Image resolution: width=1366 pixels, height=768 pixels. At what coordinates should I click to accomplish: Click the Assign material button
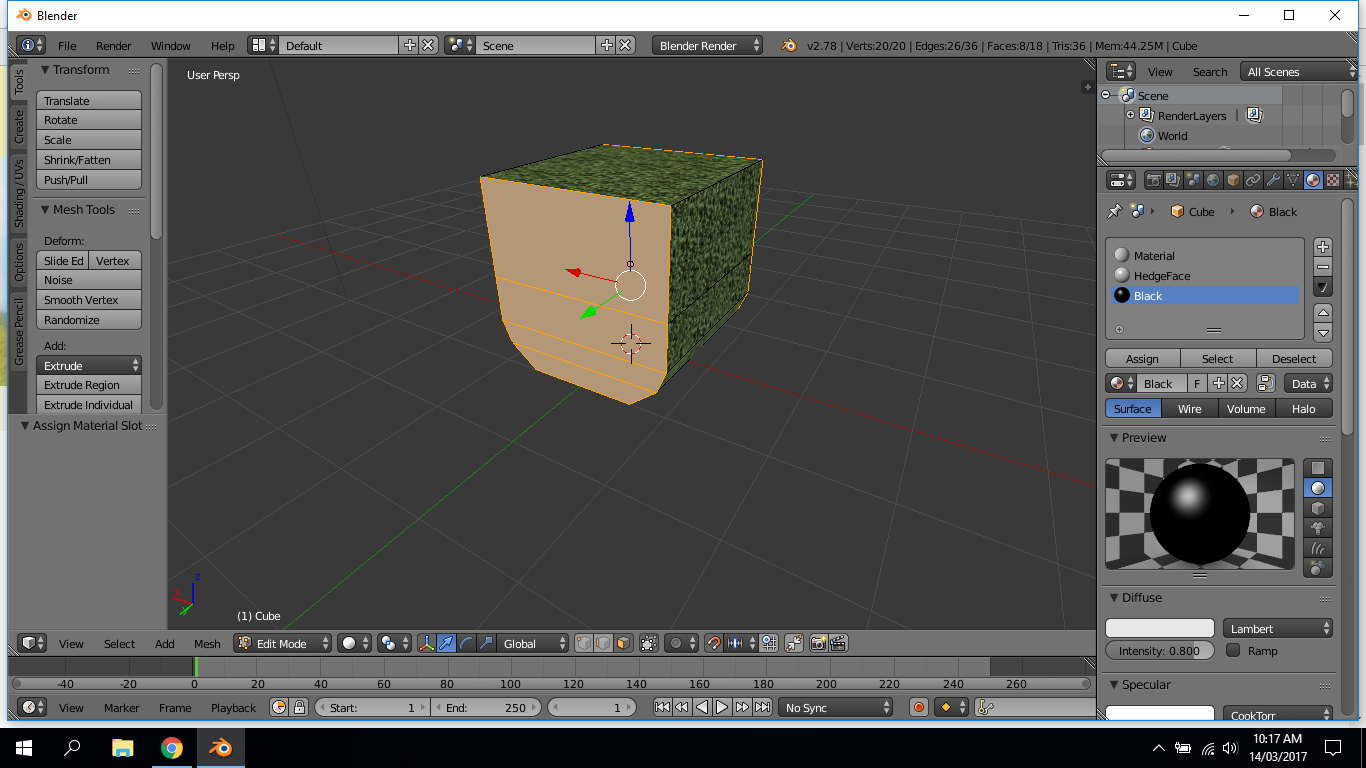point(1142,358)
